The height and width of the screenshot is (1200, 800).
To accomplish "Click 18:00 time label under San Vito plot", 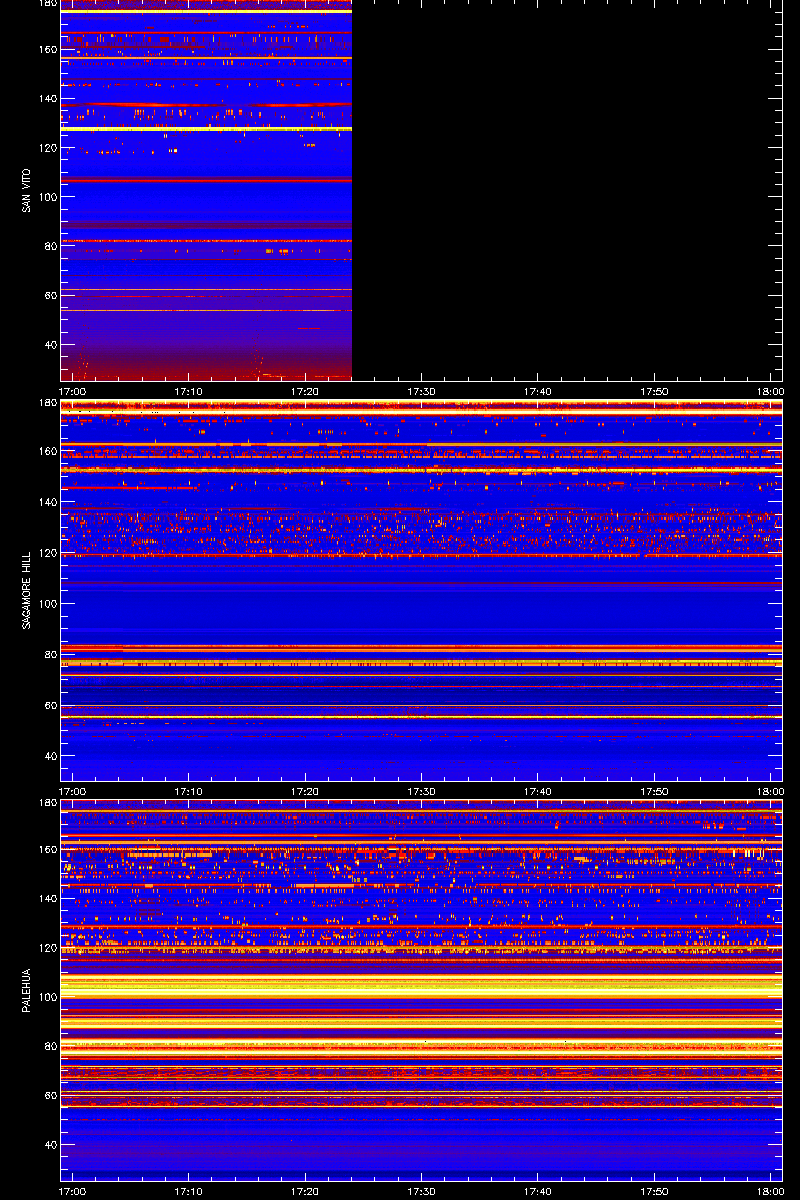I will click(x=770, y=391).
